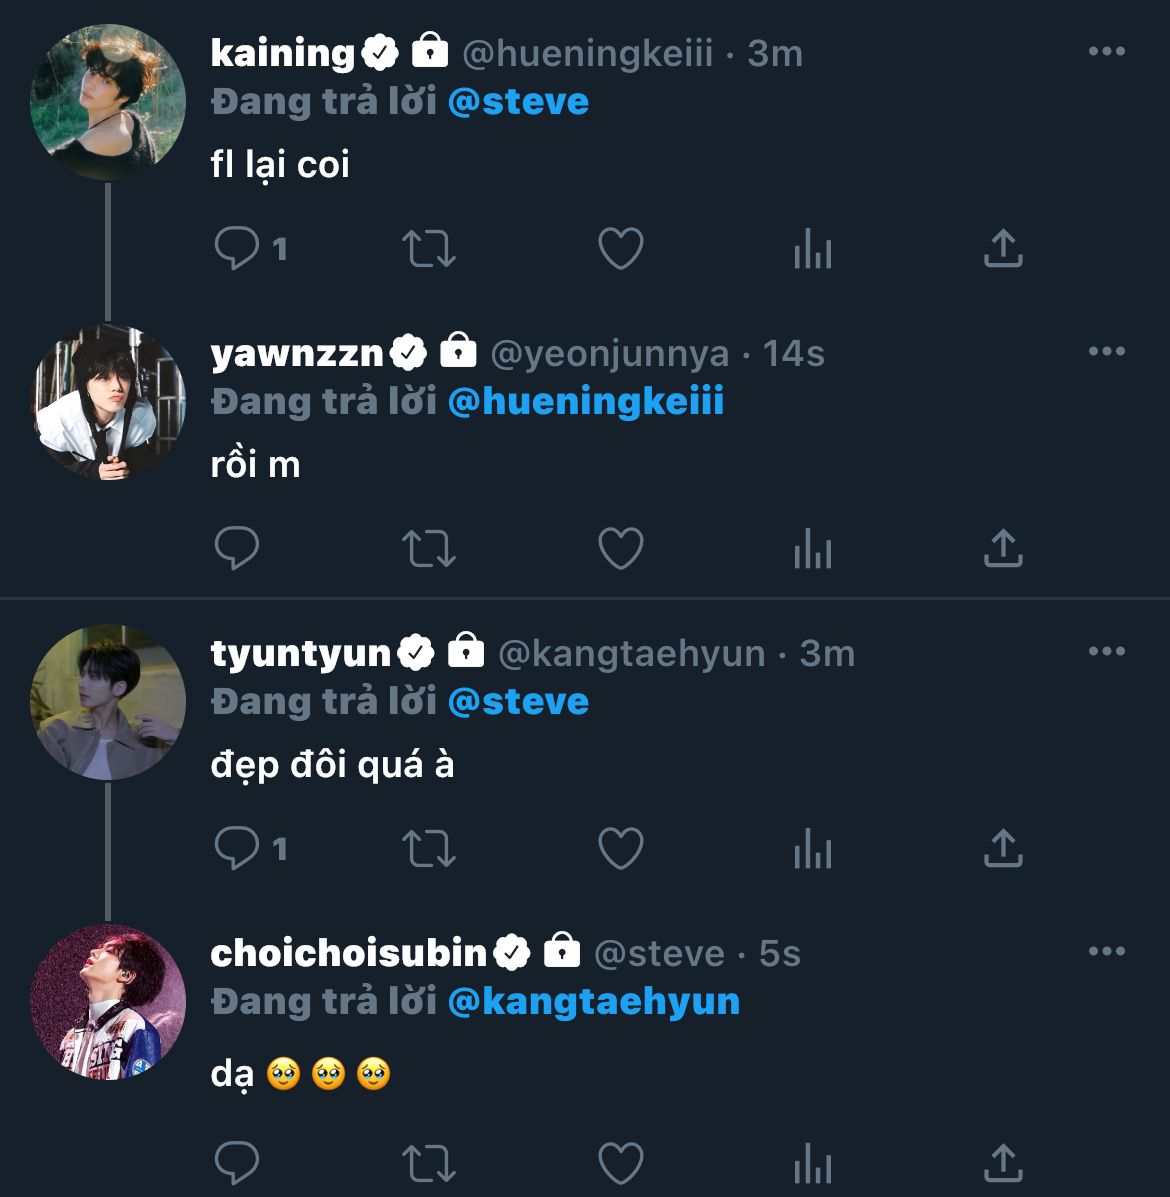Share tyuntyun's tweet
The width and height of the screenshot is (1170, 1197).
(x=1002, y=848)
